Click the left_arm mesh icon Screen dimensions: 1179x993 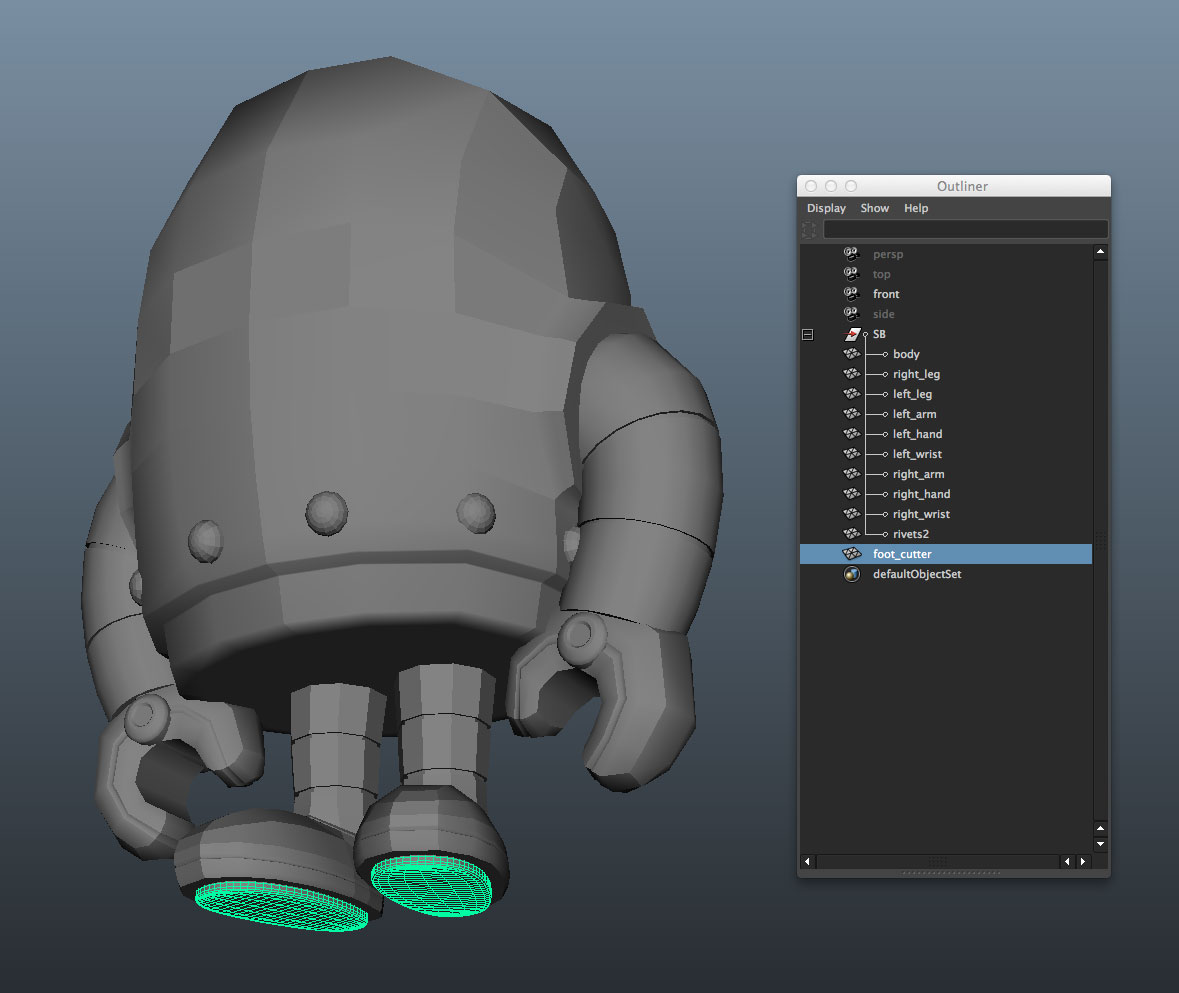point(852,413)
